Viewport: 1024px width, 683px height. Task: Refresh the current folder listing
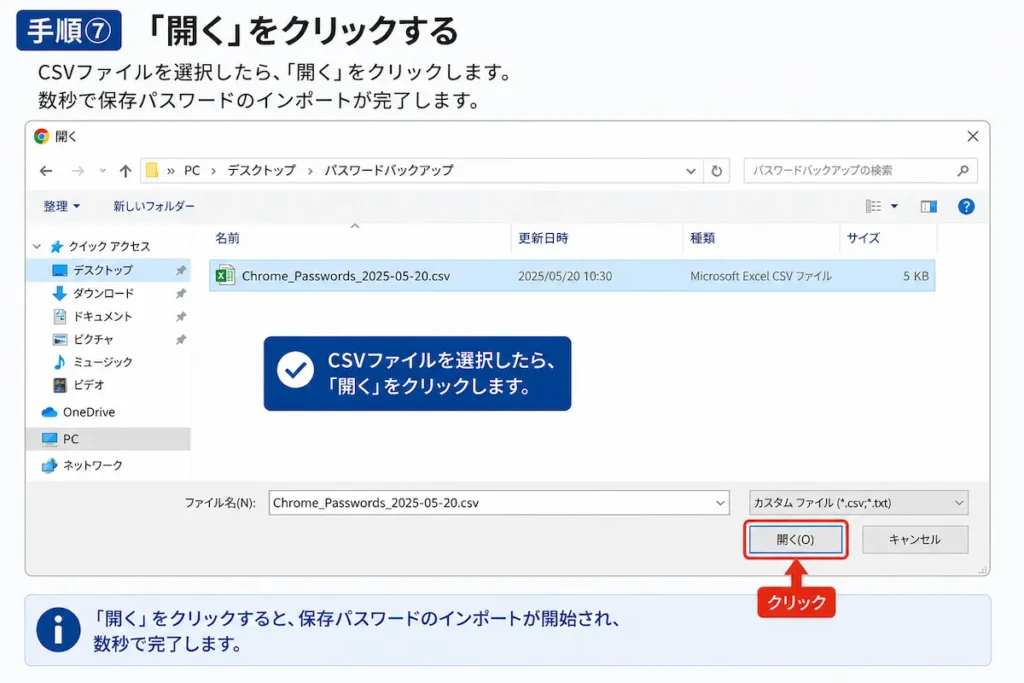(x=716, y=171)
